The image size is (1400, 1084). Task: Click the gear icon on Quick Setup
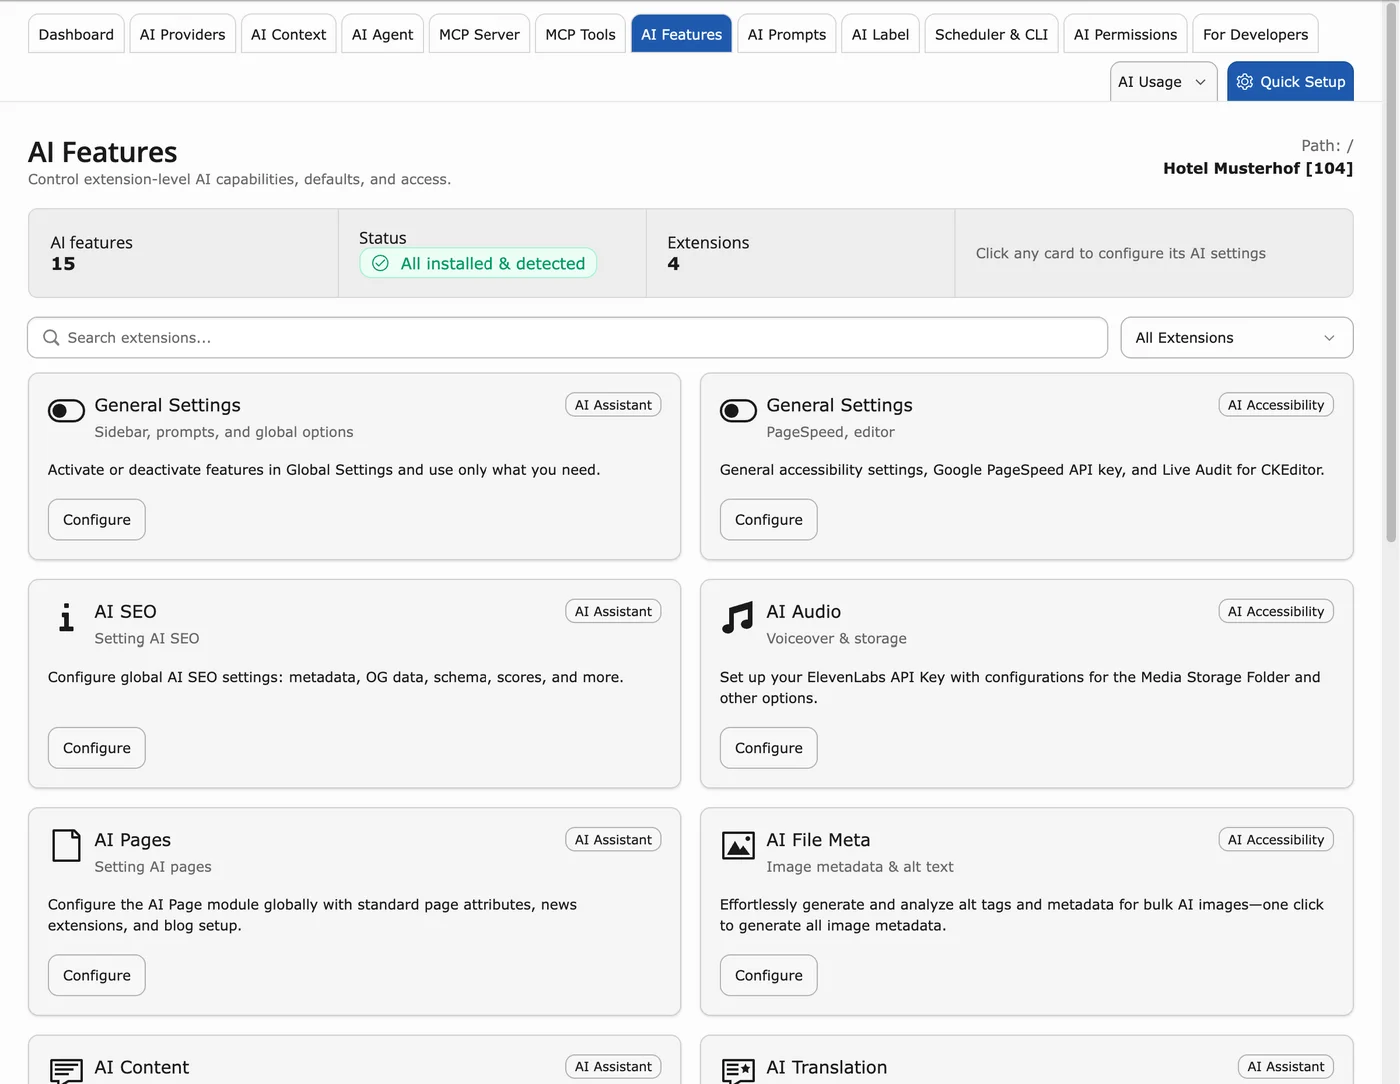[1245, 82]
